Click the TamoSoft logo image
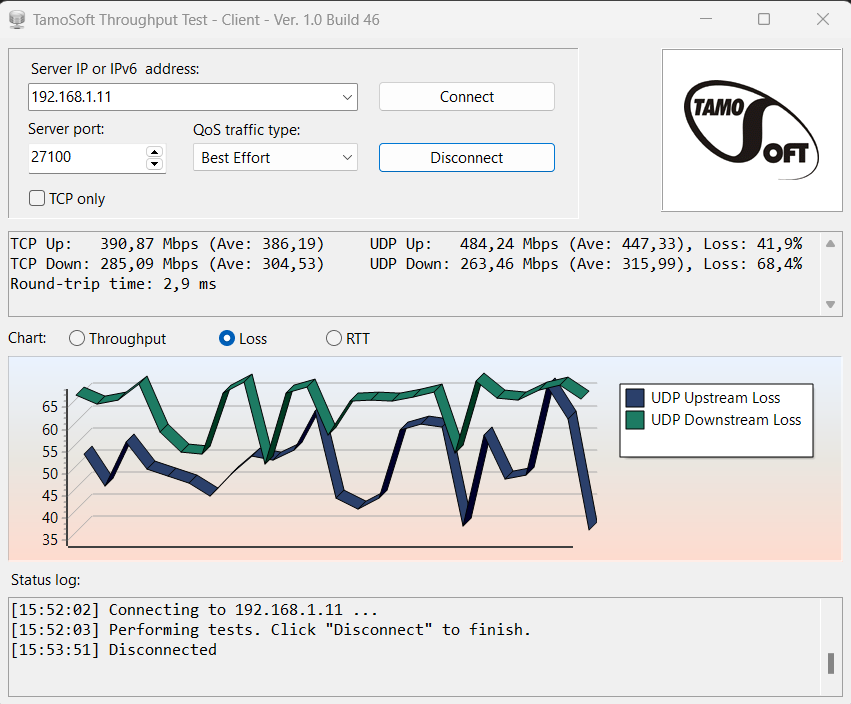 [752, 130]
